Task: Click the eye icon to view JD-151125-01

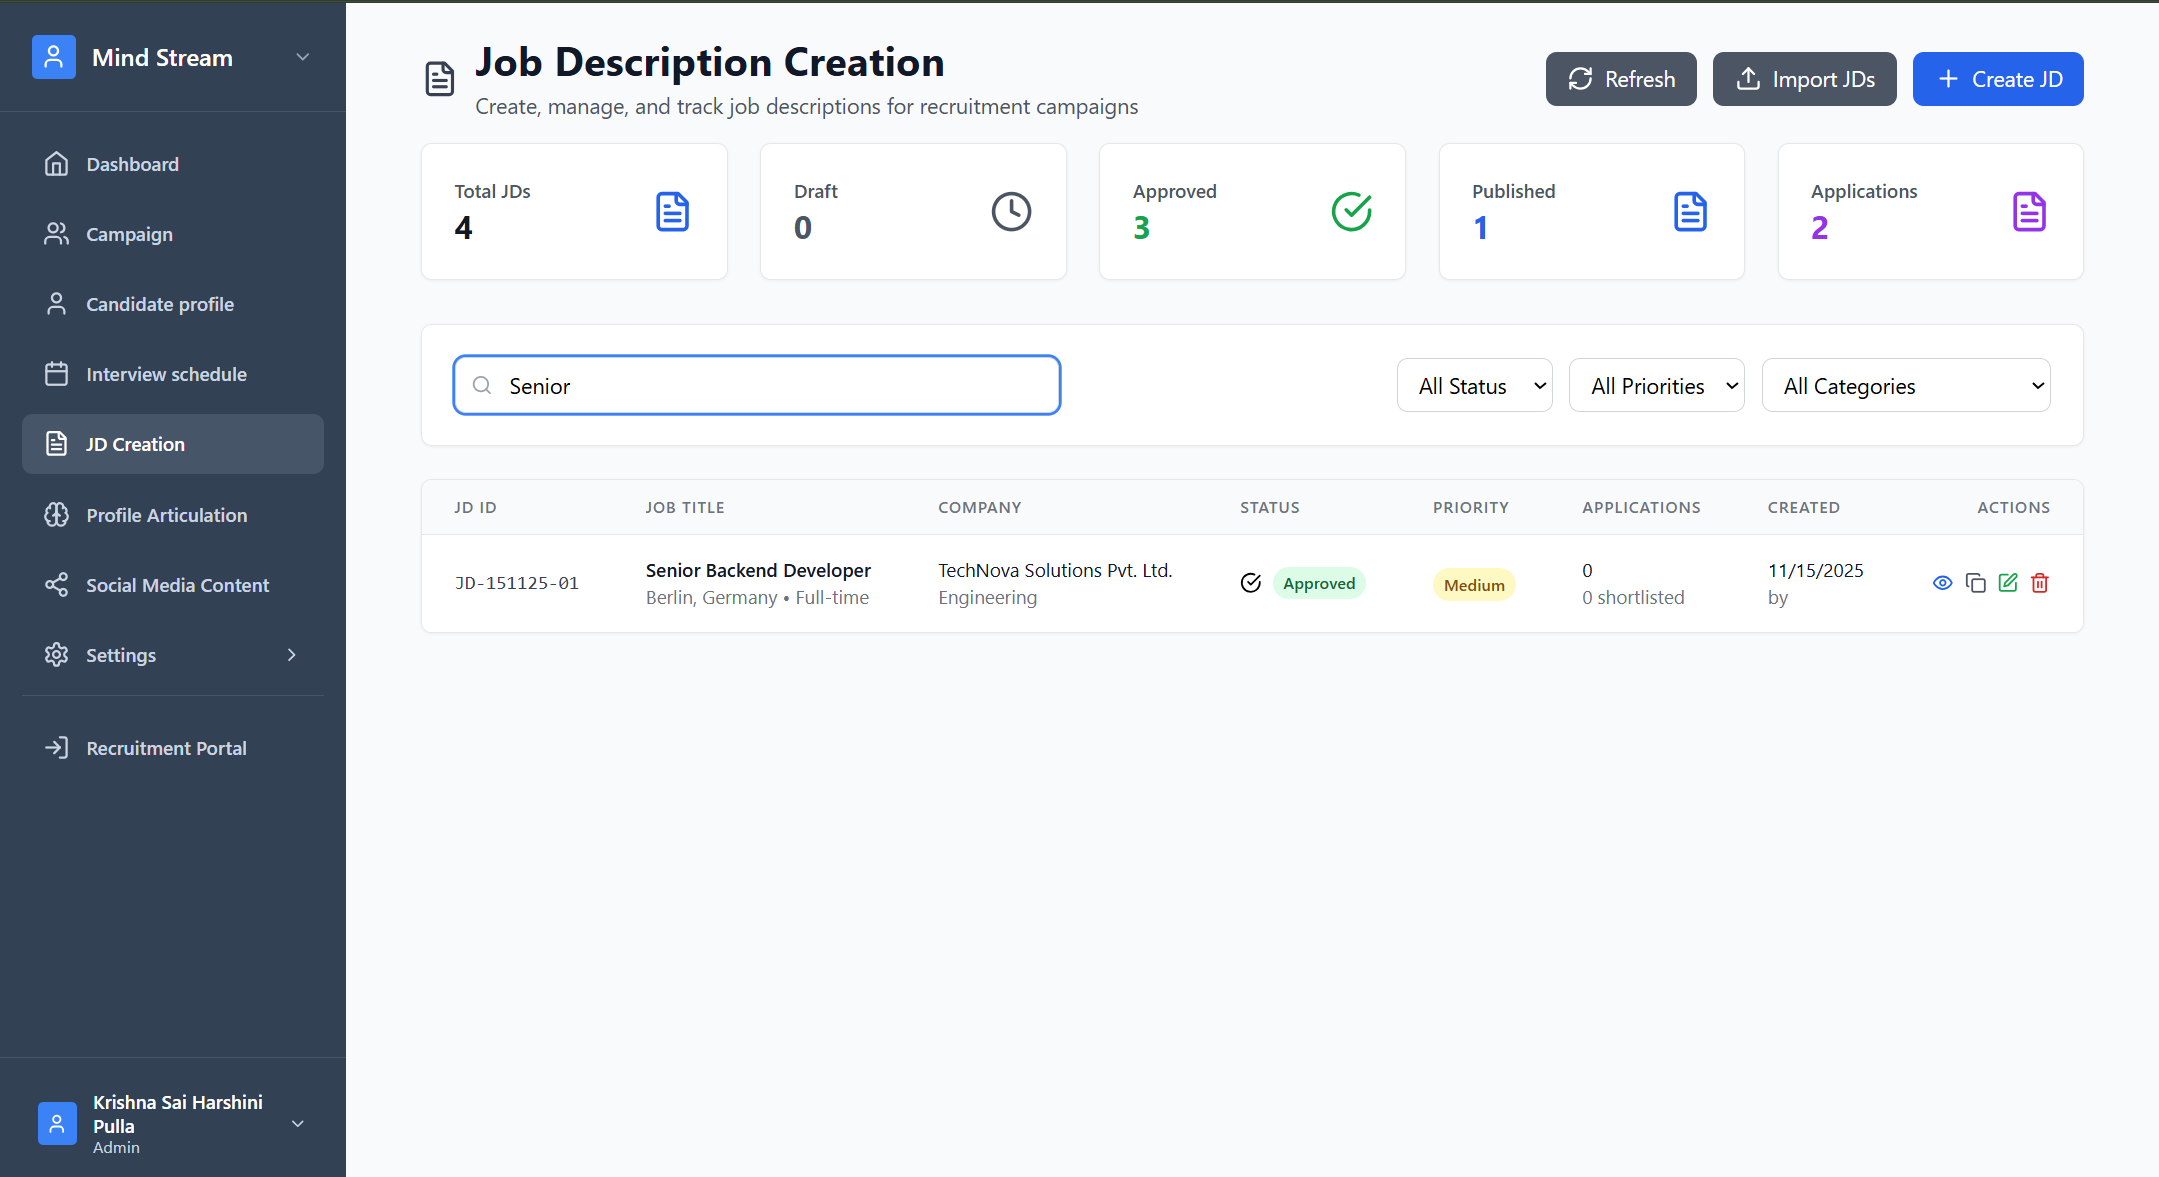Action: [x=1942, y=583]
